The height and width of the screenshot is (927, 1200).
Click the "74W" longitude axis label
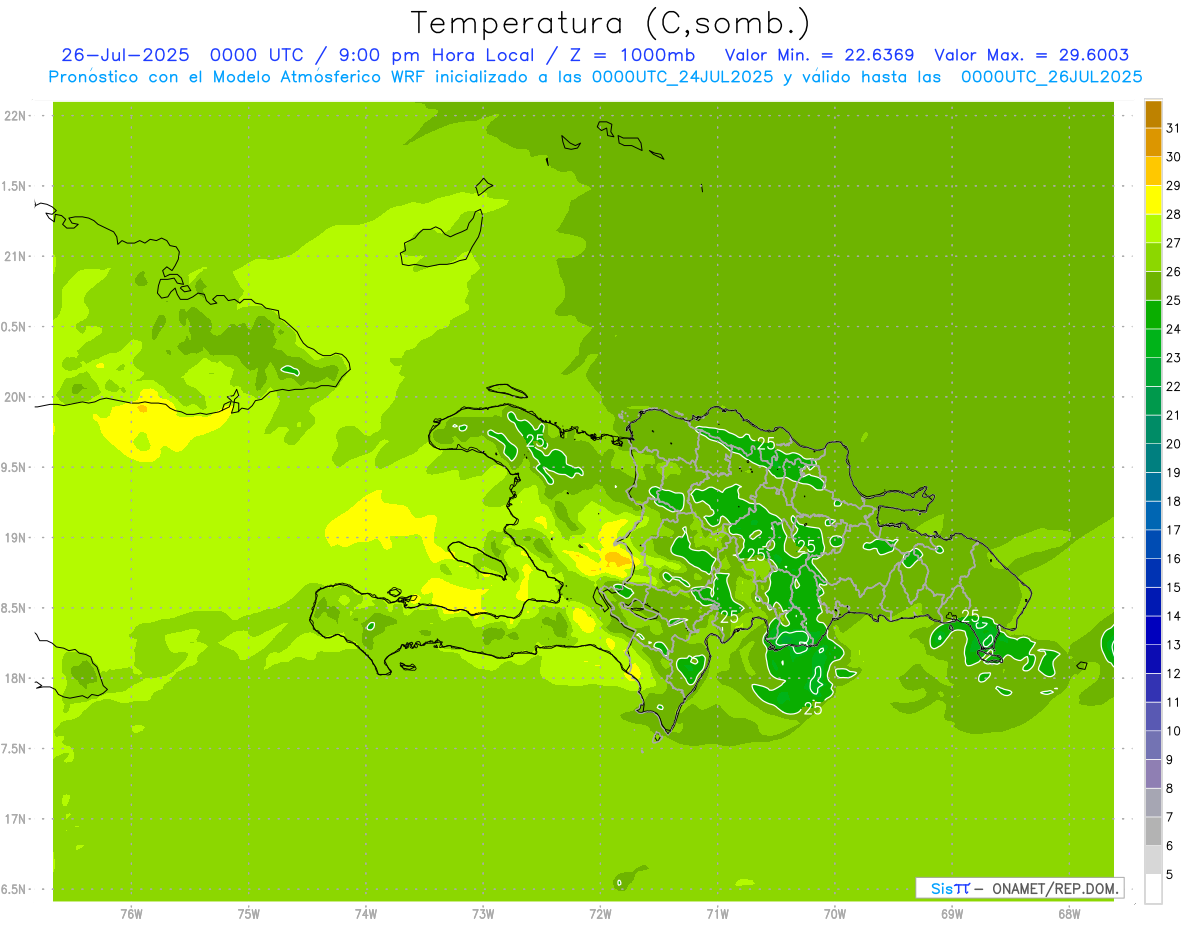[x=365, y=913]
